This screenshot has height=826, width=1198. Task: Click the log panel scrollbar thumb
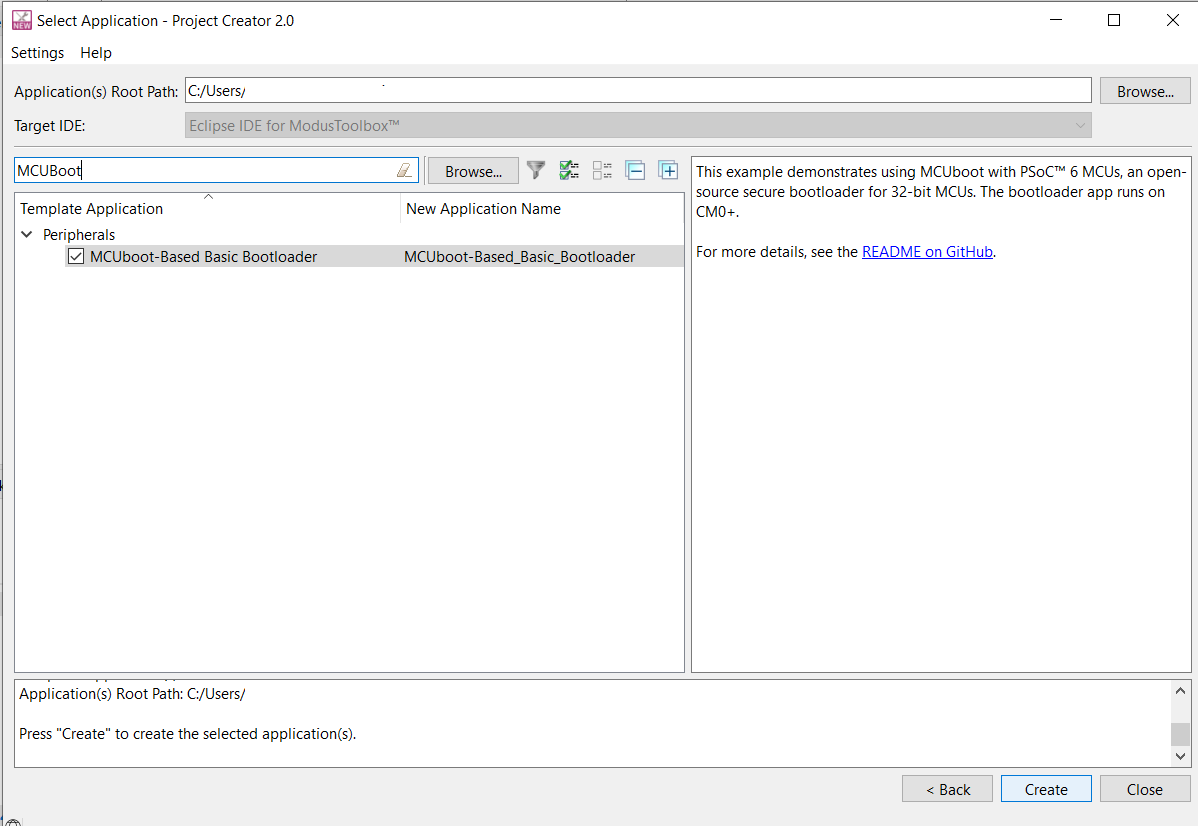1180,734
